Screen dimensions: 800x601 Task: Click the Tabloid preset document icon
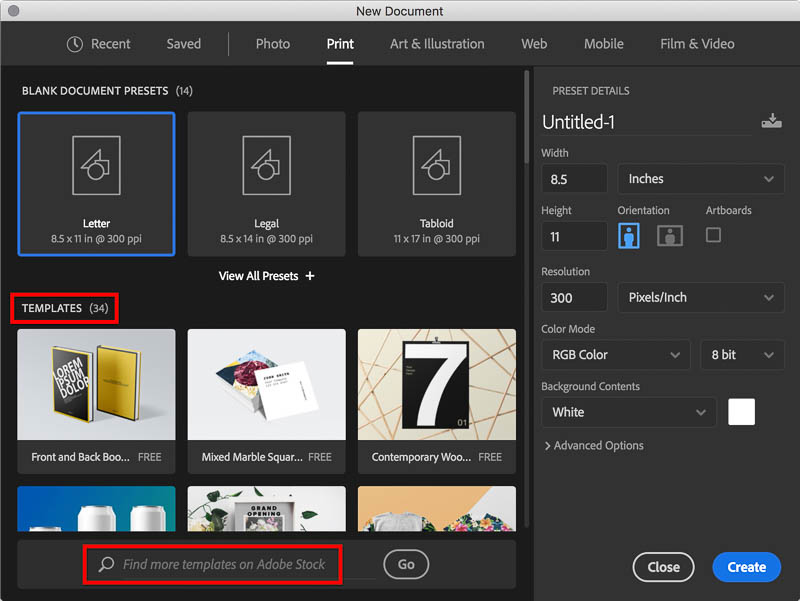coord(437,165)
